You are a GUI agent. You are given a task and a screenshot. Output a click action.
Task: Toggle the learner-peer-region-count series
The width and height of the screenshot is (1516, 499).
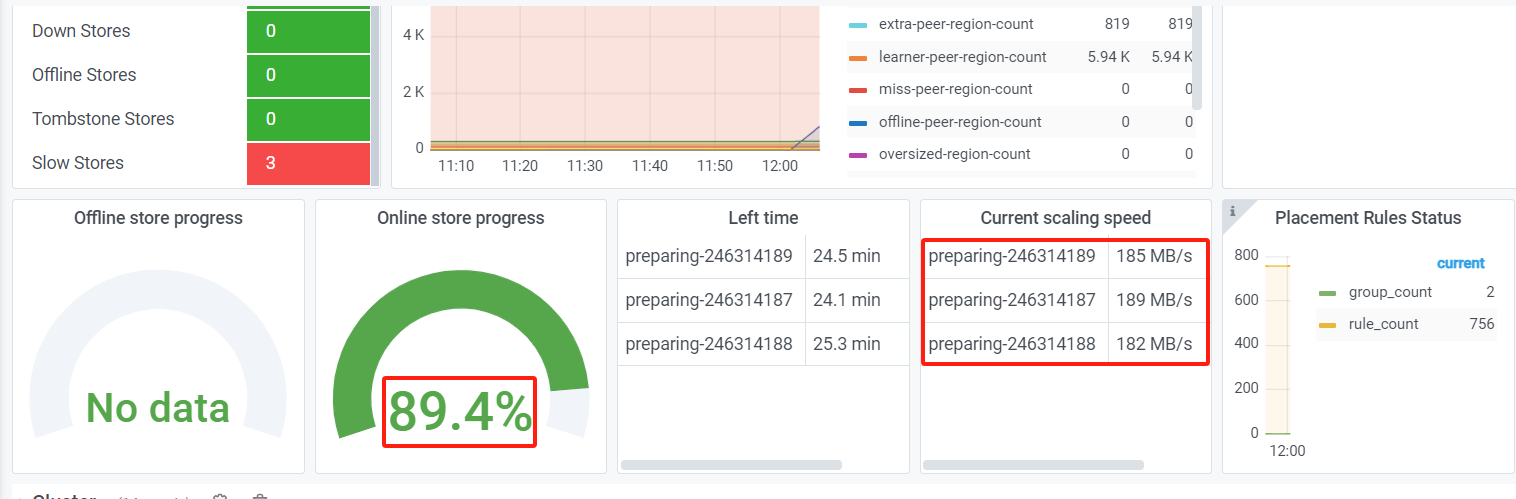pyautogui.click(x=963, y=57)
